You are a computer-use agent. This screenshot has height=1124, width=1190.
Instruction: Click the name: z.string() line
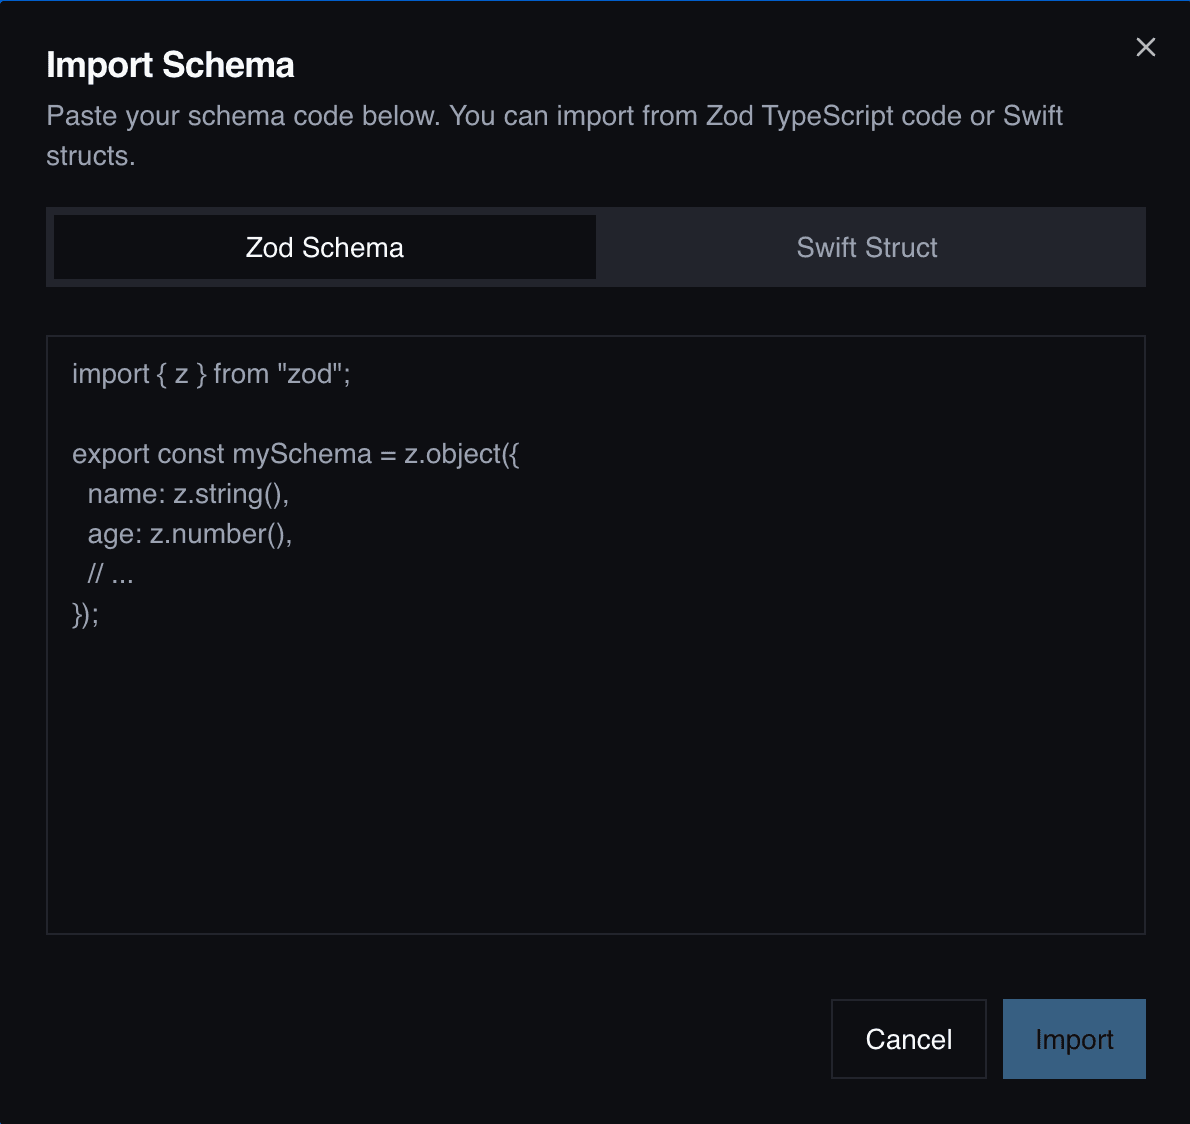pyautogui.click(x=188, y=494)
